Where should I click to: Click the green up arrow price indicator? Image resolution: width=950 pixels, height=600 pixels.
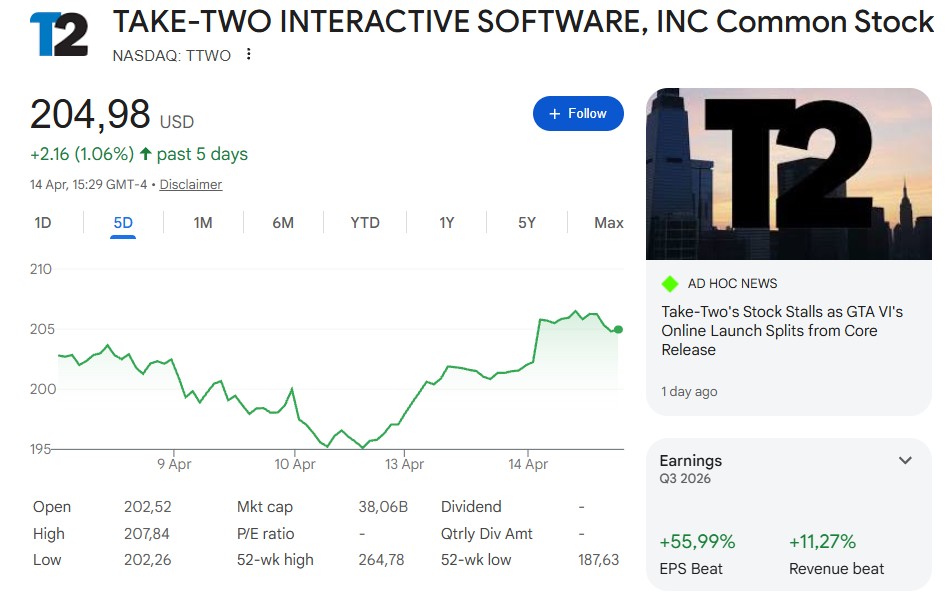point(146,154)
